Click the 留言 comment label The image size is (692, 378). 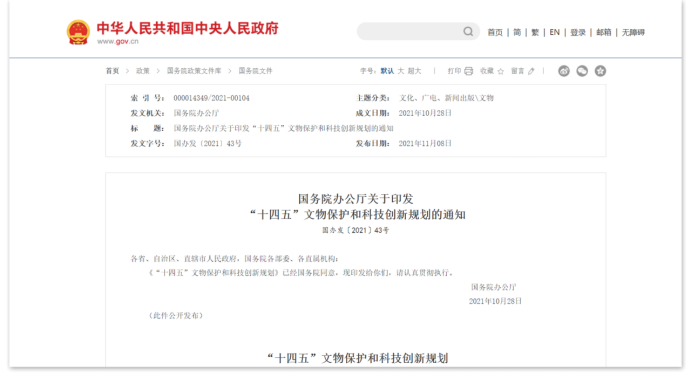click(x=518, y=71)
